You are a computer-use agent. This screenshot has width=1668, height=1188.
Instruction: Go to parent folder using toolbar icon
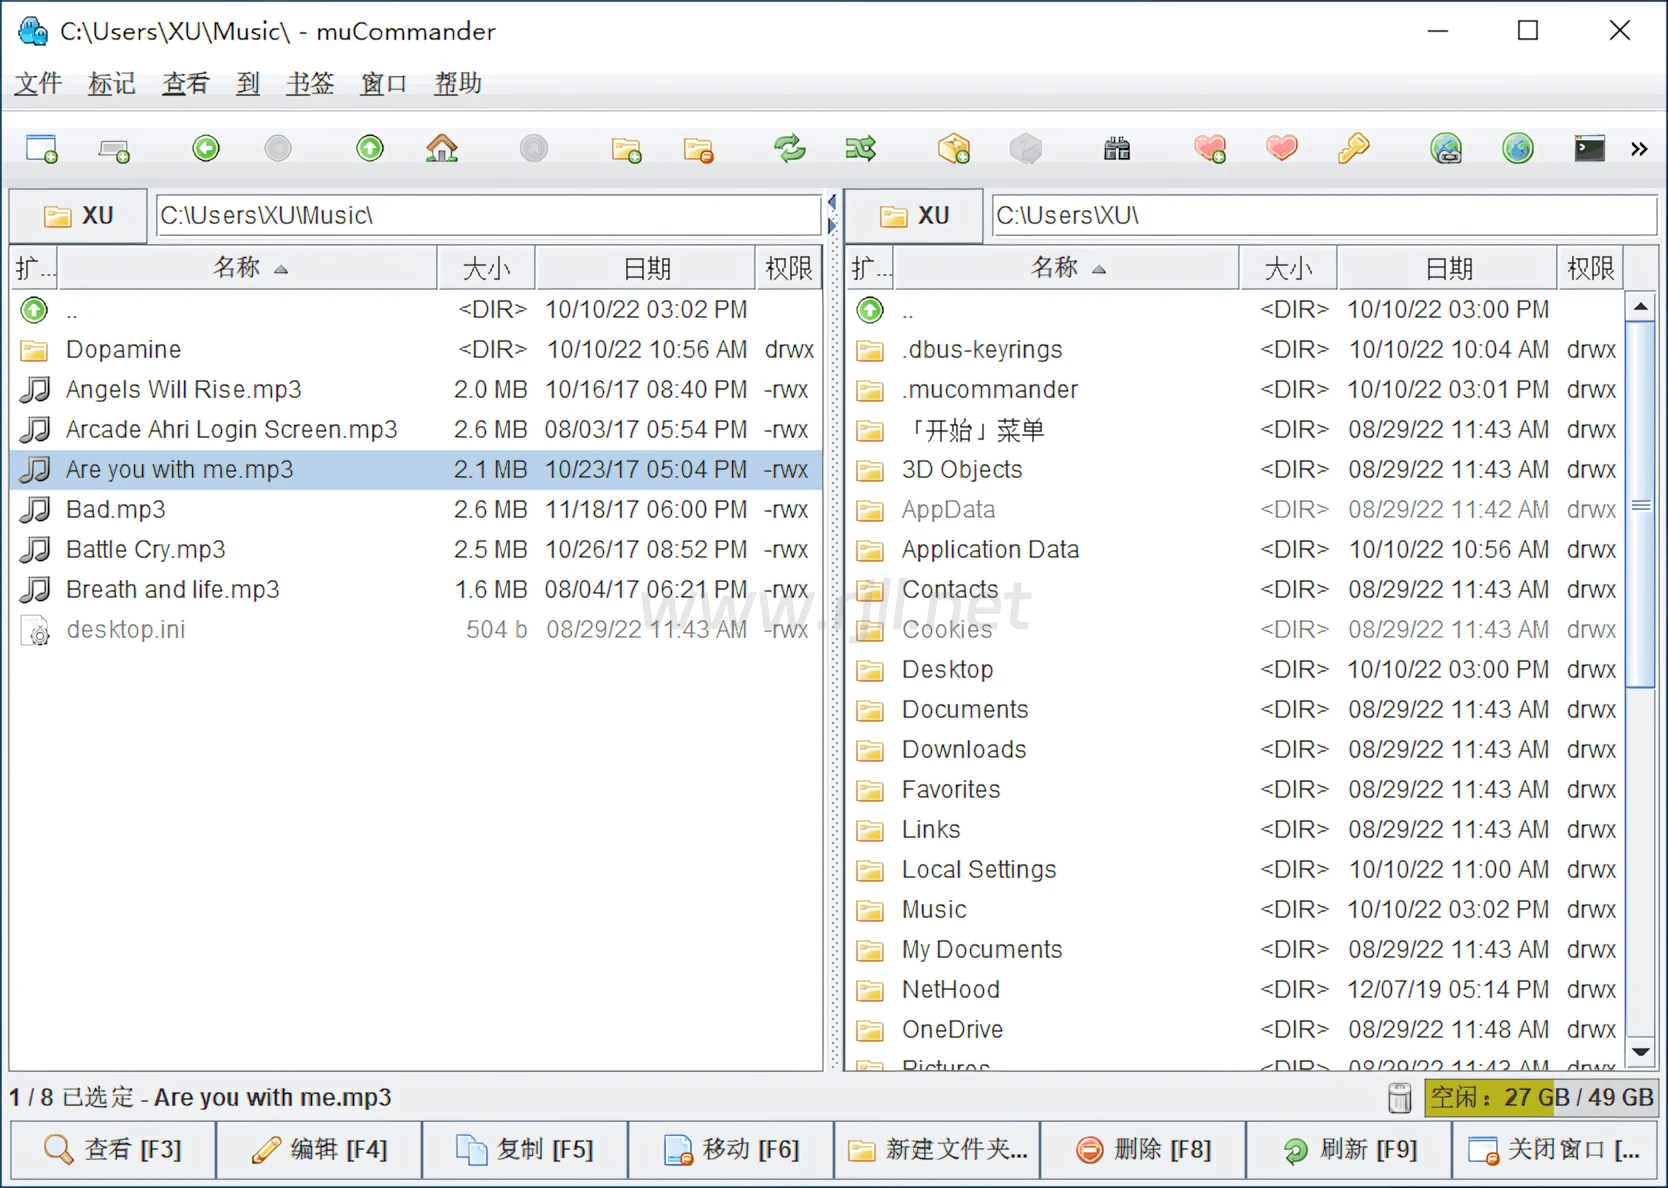coord(370,149)
